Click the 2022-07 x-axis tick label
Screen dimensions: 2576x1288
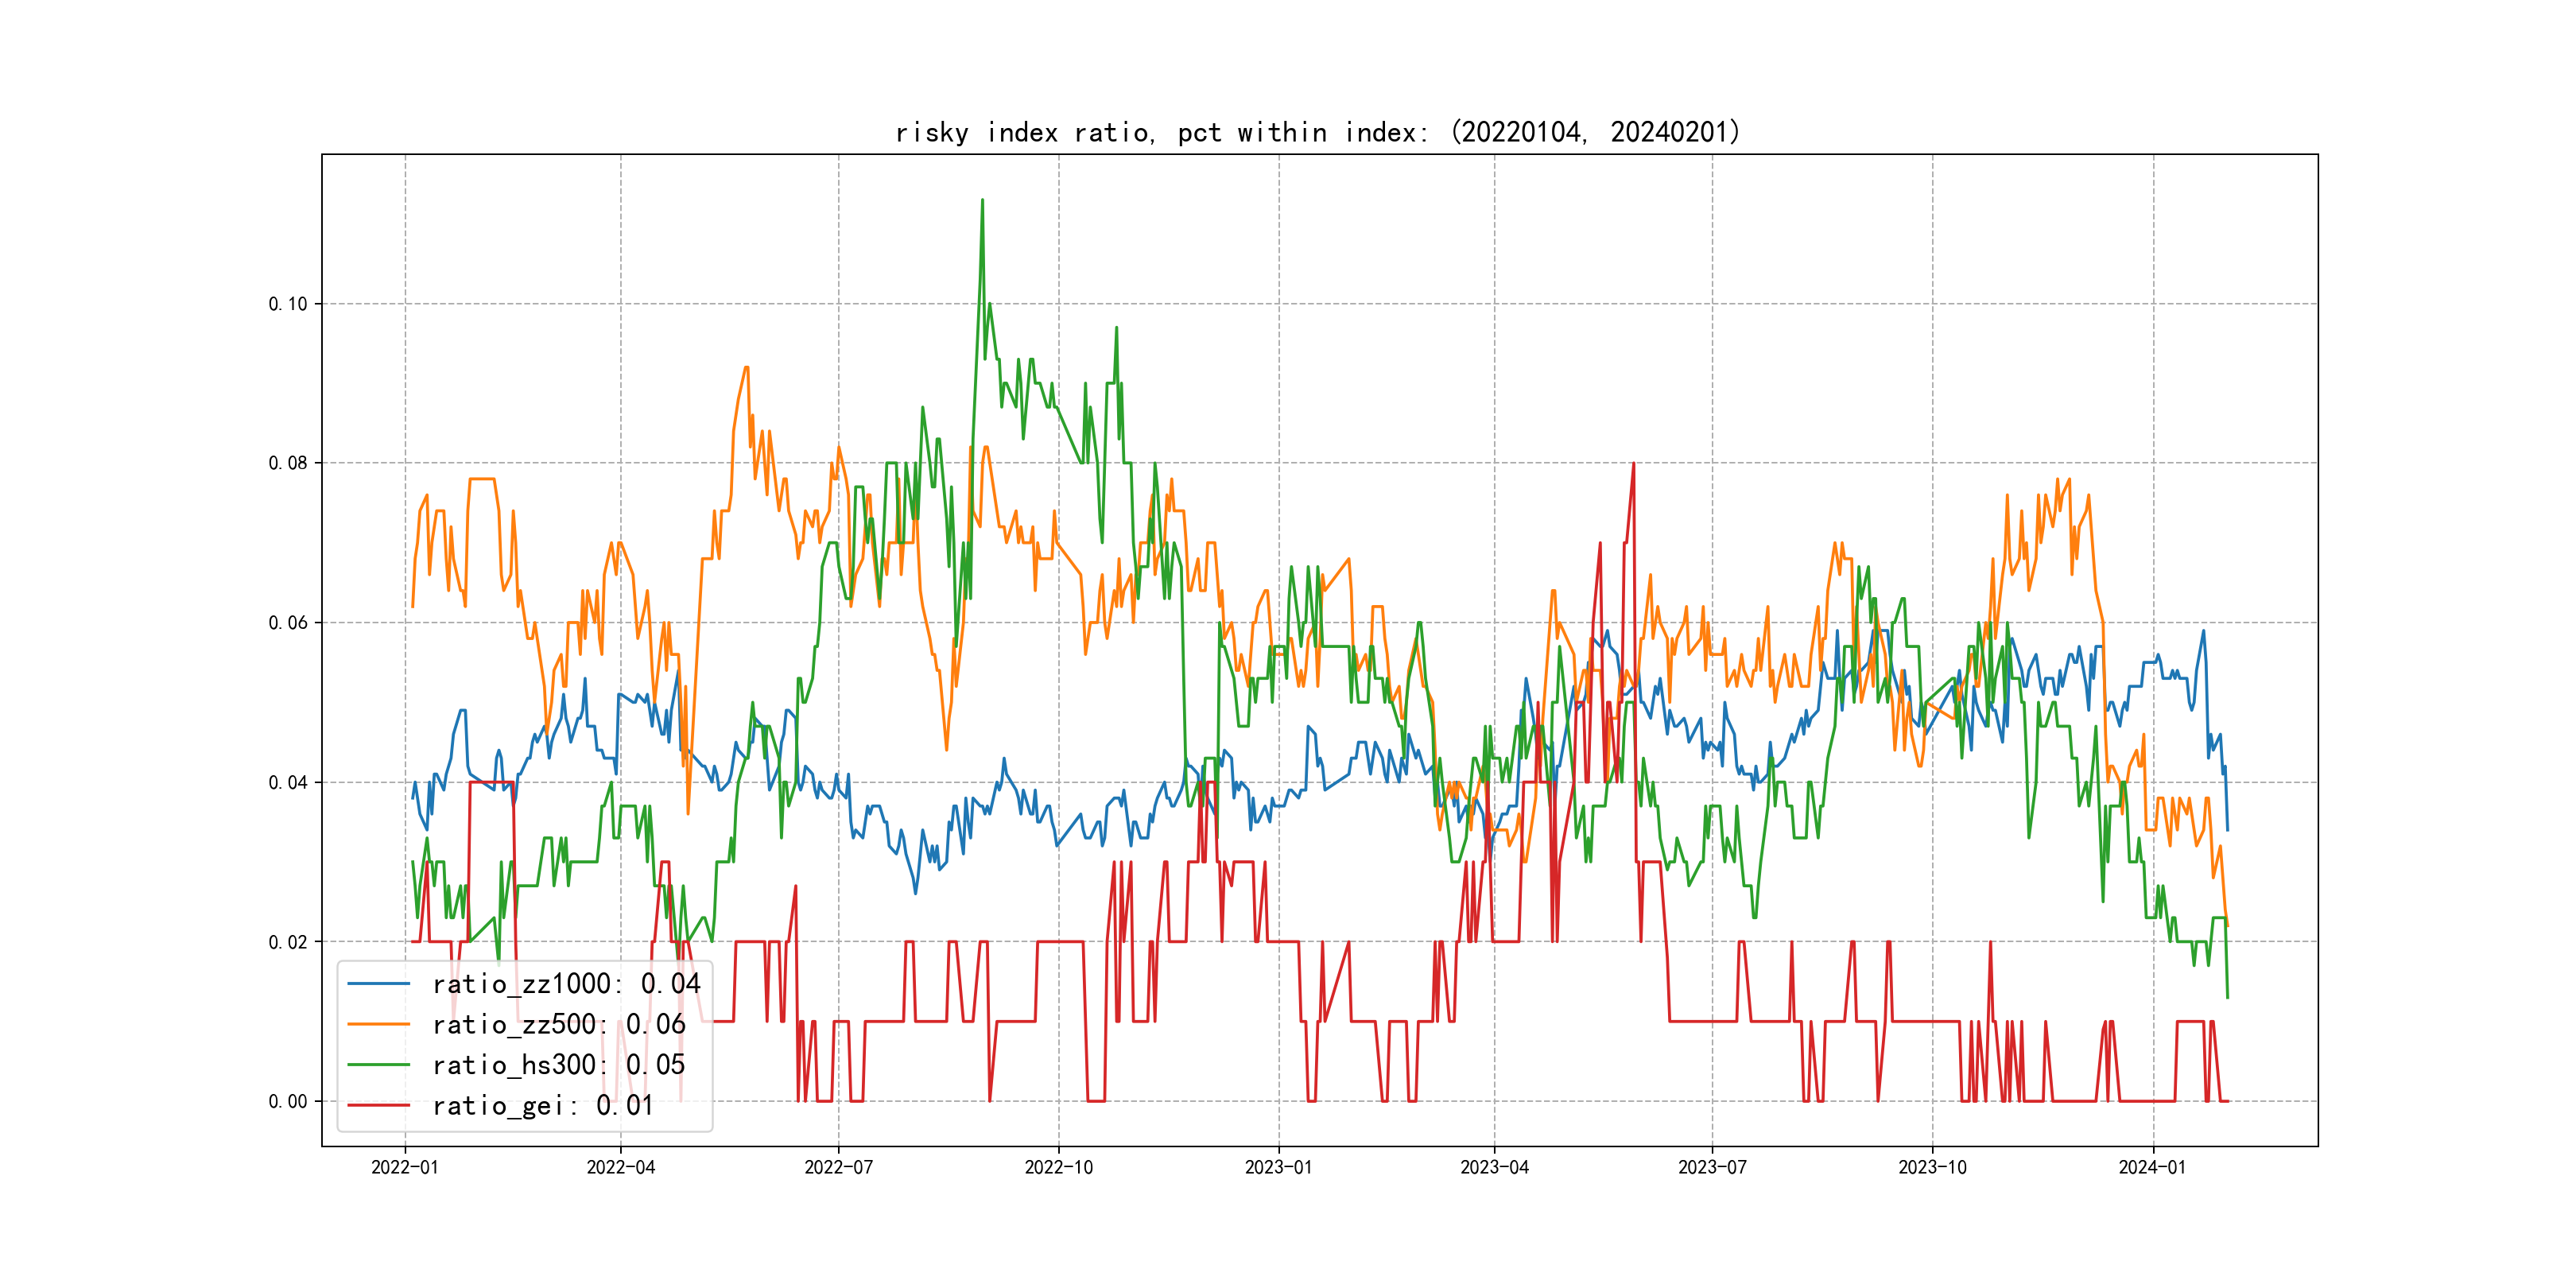click(x=838, y=1167)
